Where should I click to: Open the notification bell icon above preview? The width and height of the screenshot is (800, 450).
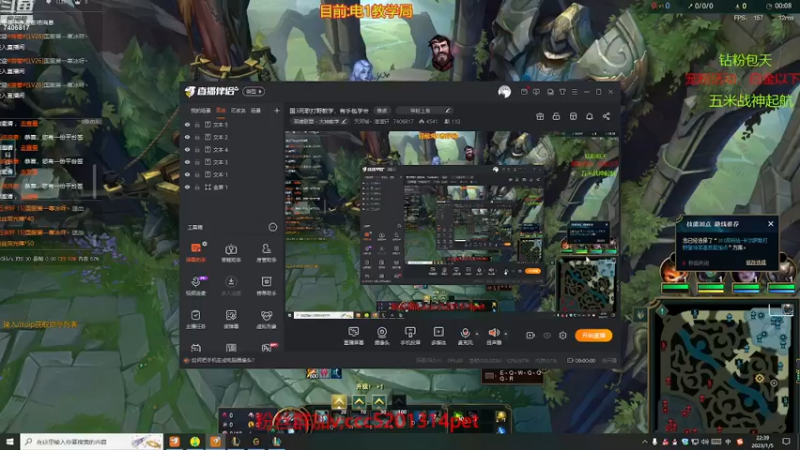point(589,116)
